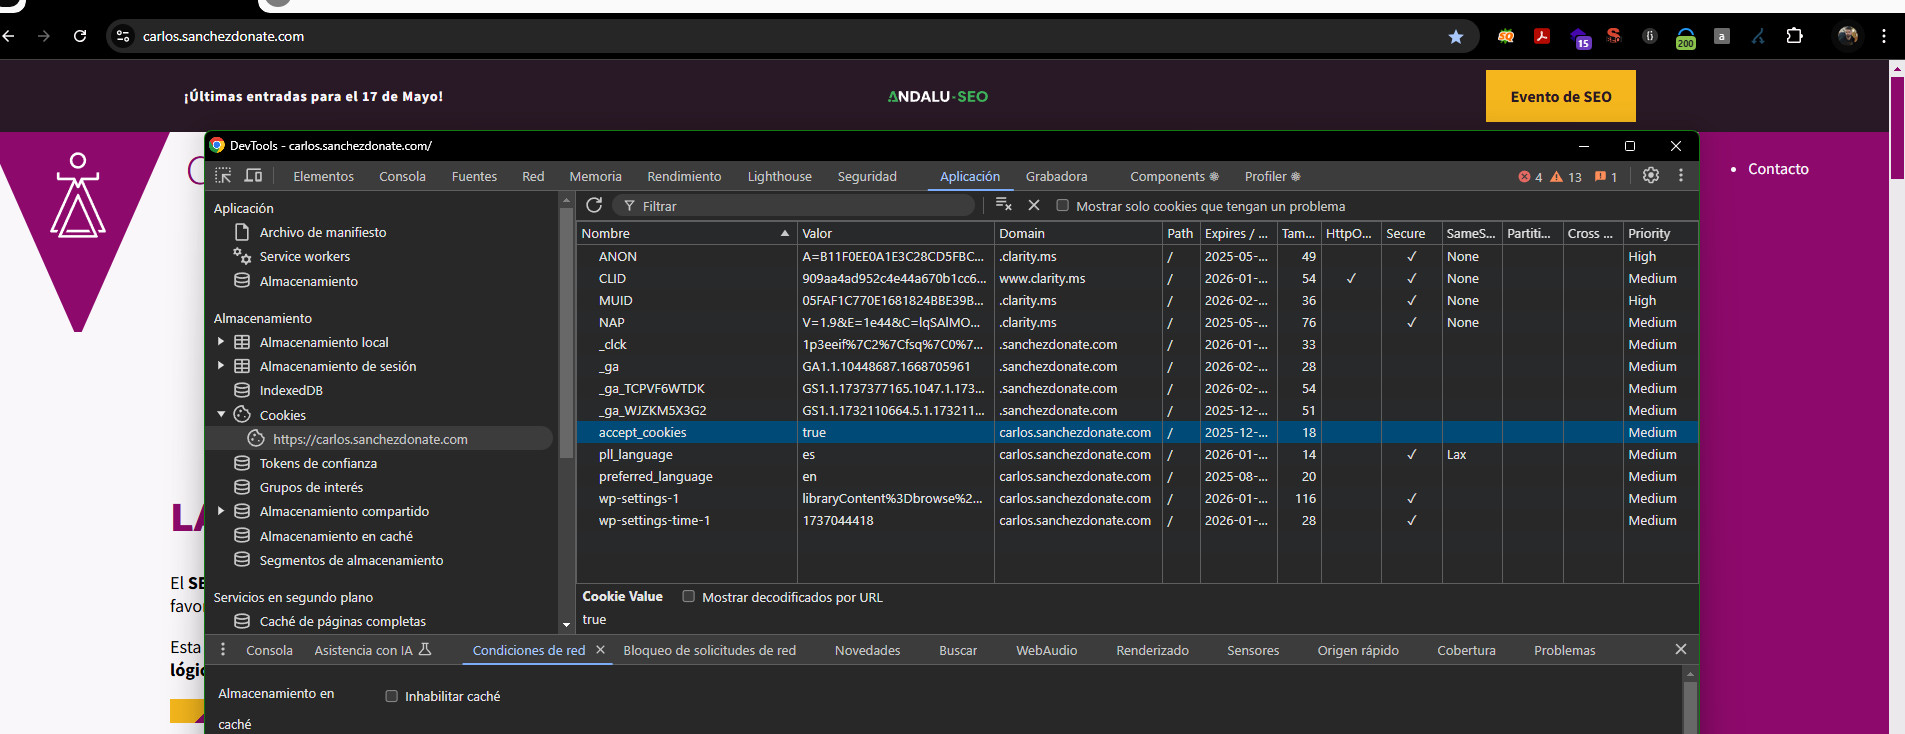Click the refresh cookies icon
The image size is (1905, 734).
(x=594, y=205)
